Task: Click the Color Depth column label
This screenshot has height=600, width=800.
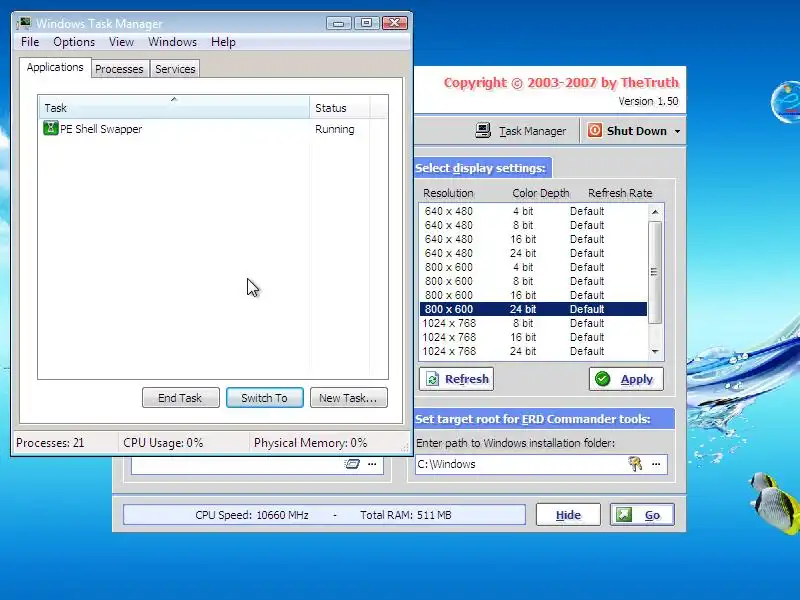Action: click(540, 193)
